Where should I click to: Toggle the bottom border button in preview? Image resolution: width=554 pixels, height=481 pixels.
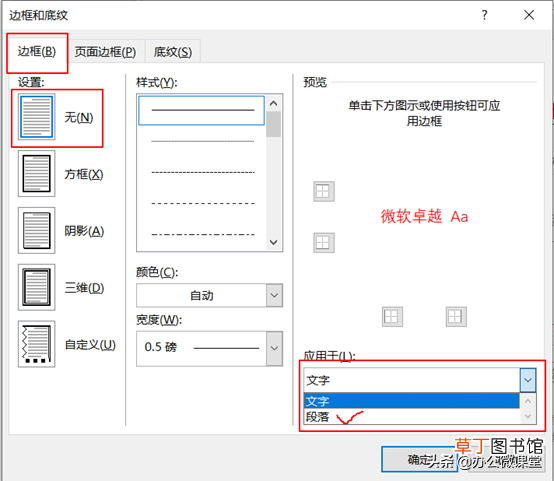324,242
